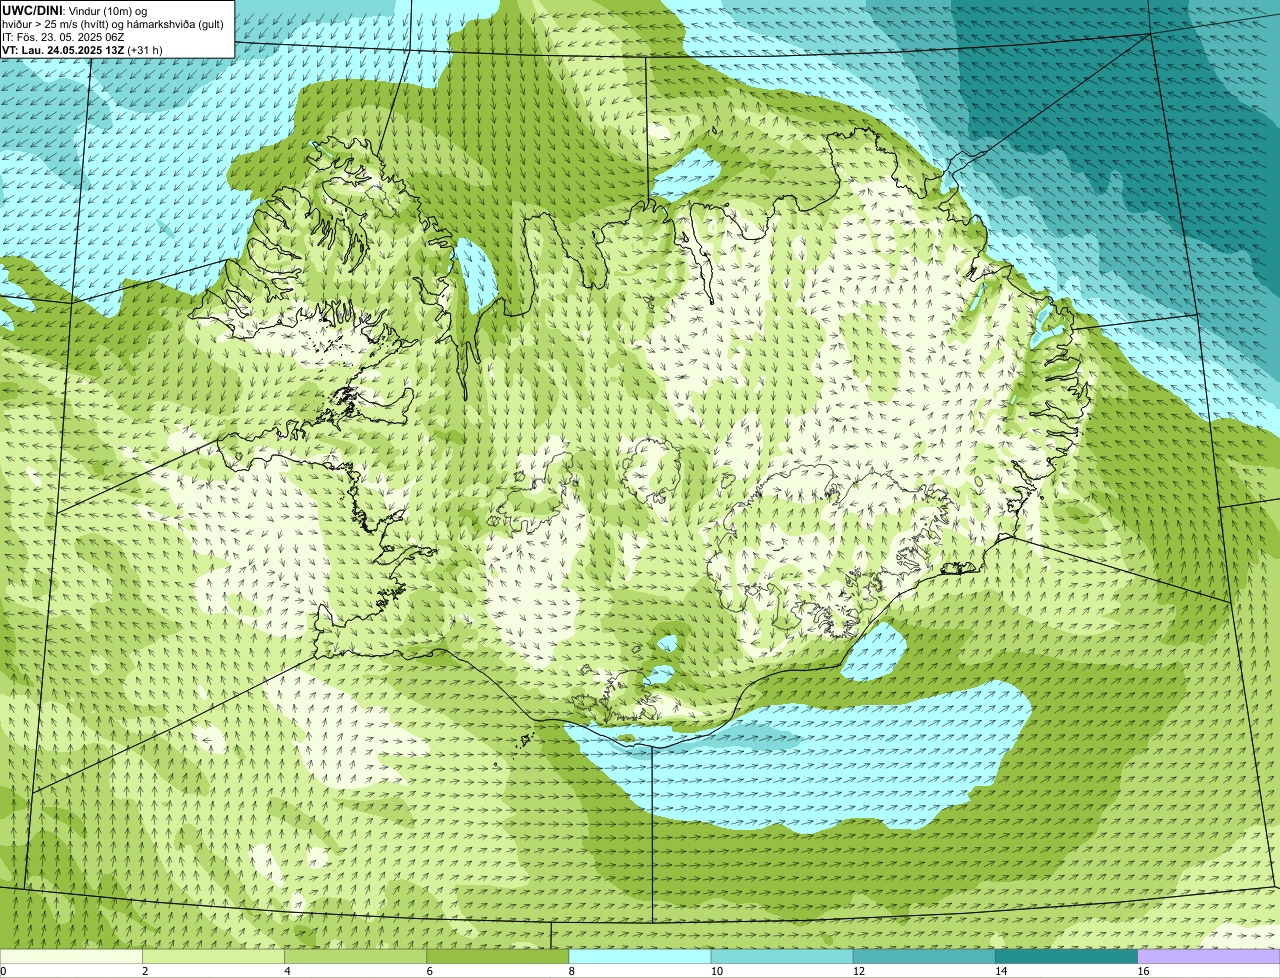Click the '6' scale label under the color bar
The width and height of the screenshot is (1280, 978).
pos(429,971)
